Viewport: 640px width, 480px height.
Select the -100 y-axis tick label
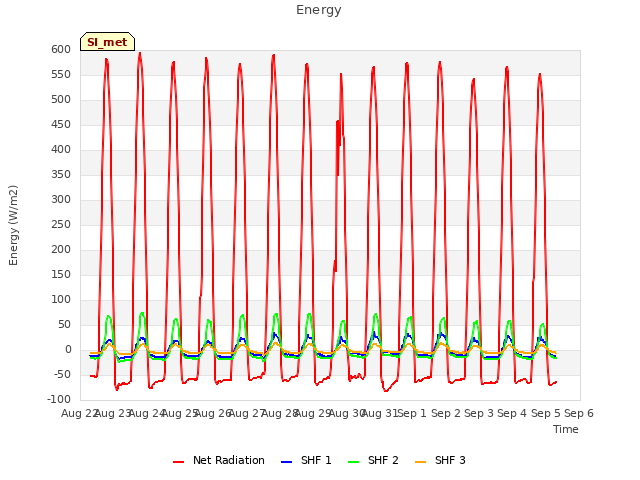click(x=59, y=400)
